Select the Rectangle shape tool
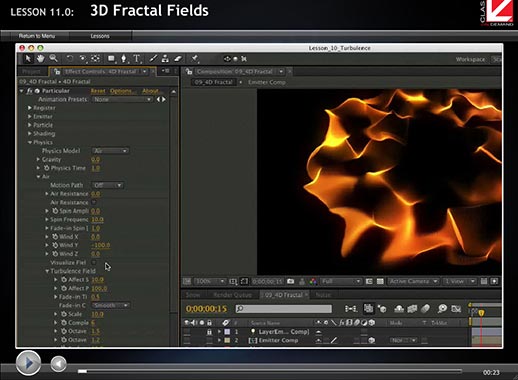The width and height of the screenshot is (518, 380). coord(111,59)
